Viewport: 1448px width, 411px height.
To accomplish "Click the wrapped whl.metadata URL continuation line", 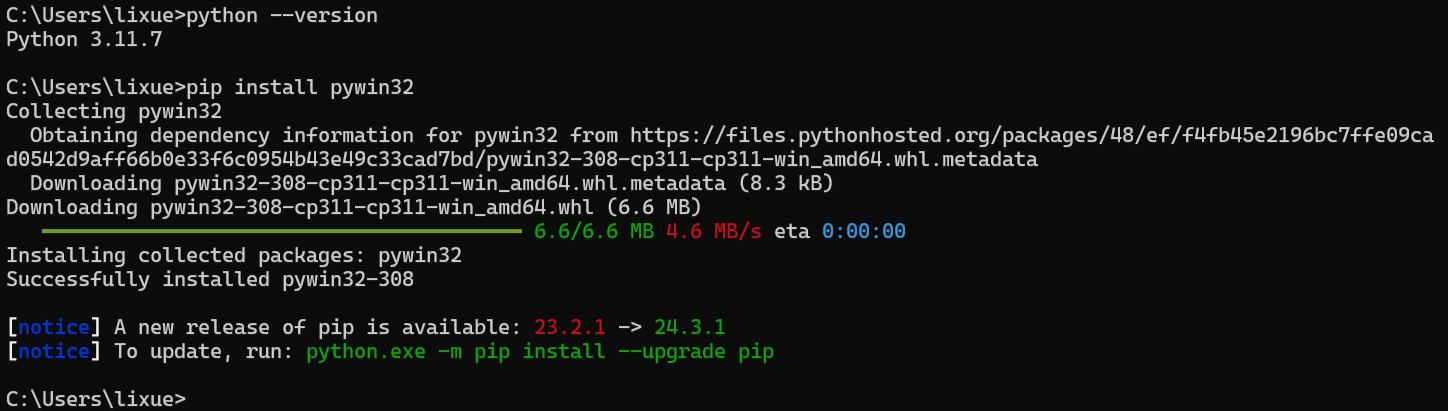I will (x=522, y=160).
